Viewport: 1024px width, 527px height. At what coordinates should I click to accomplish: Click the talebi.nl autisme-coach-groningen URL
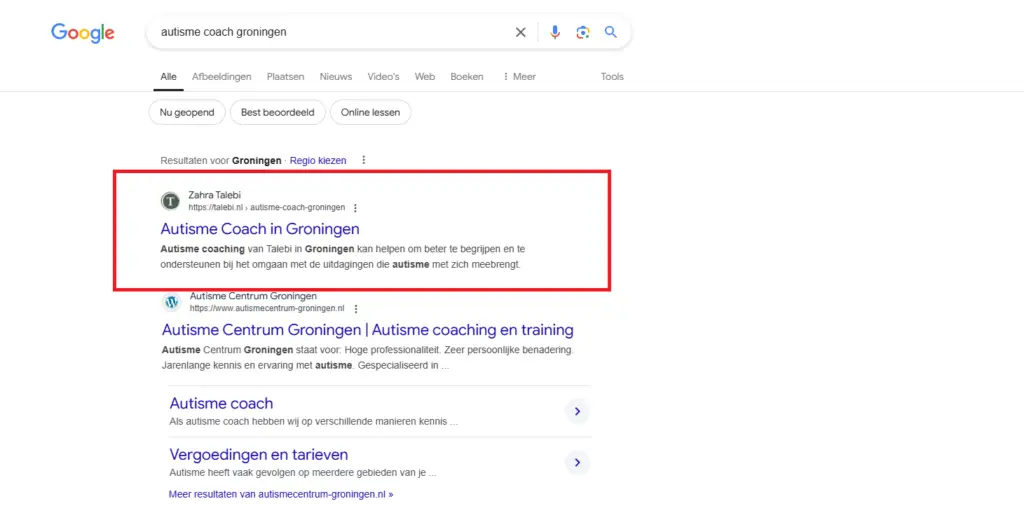[x=266, y=208]
